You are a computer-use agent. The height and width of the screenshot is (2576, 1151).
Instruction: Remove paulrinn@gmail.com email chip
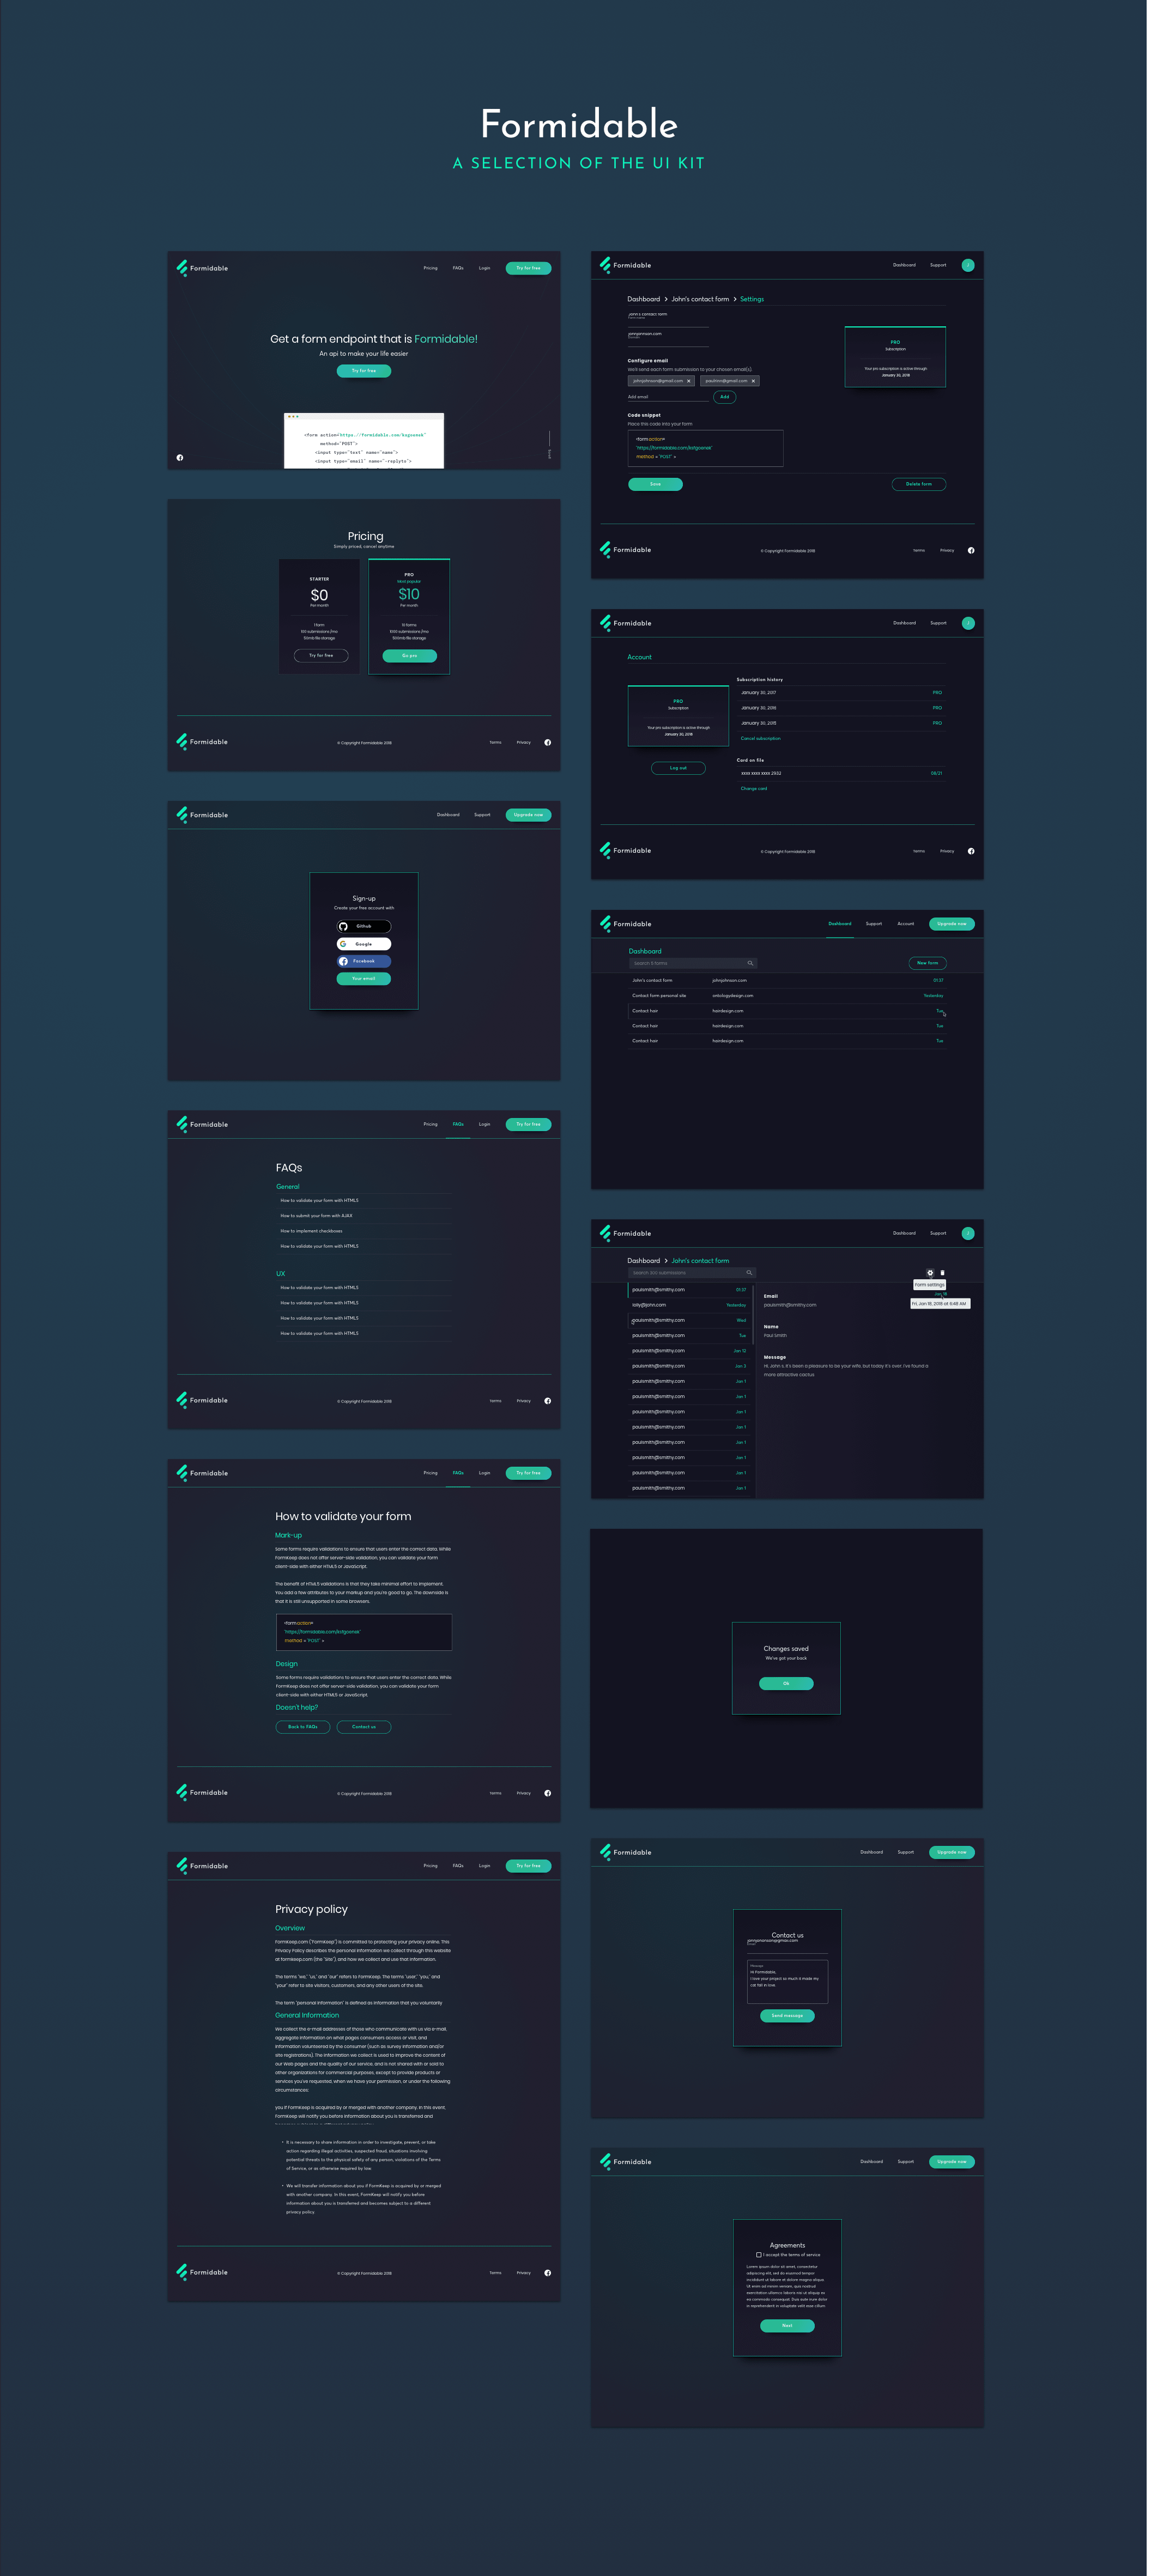tap(754, 381)
